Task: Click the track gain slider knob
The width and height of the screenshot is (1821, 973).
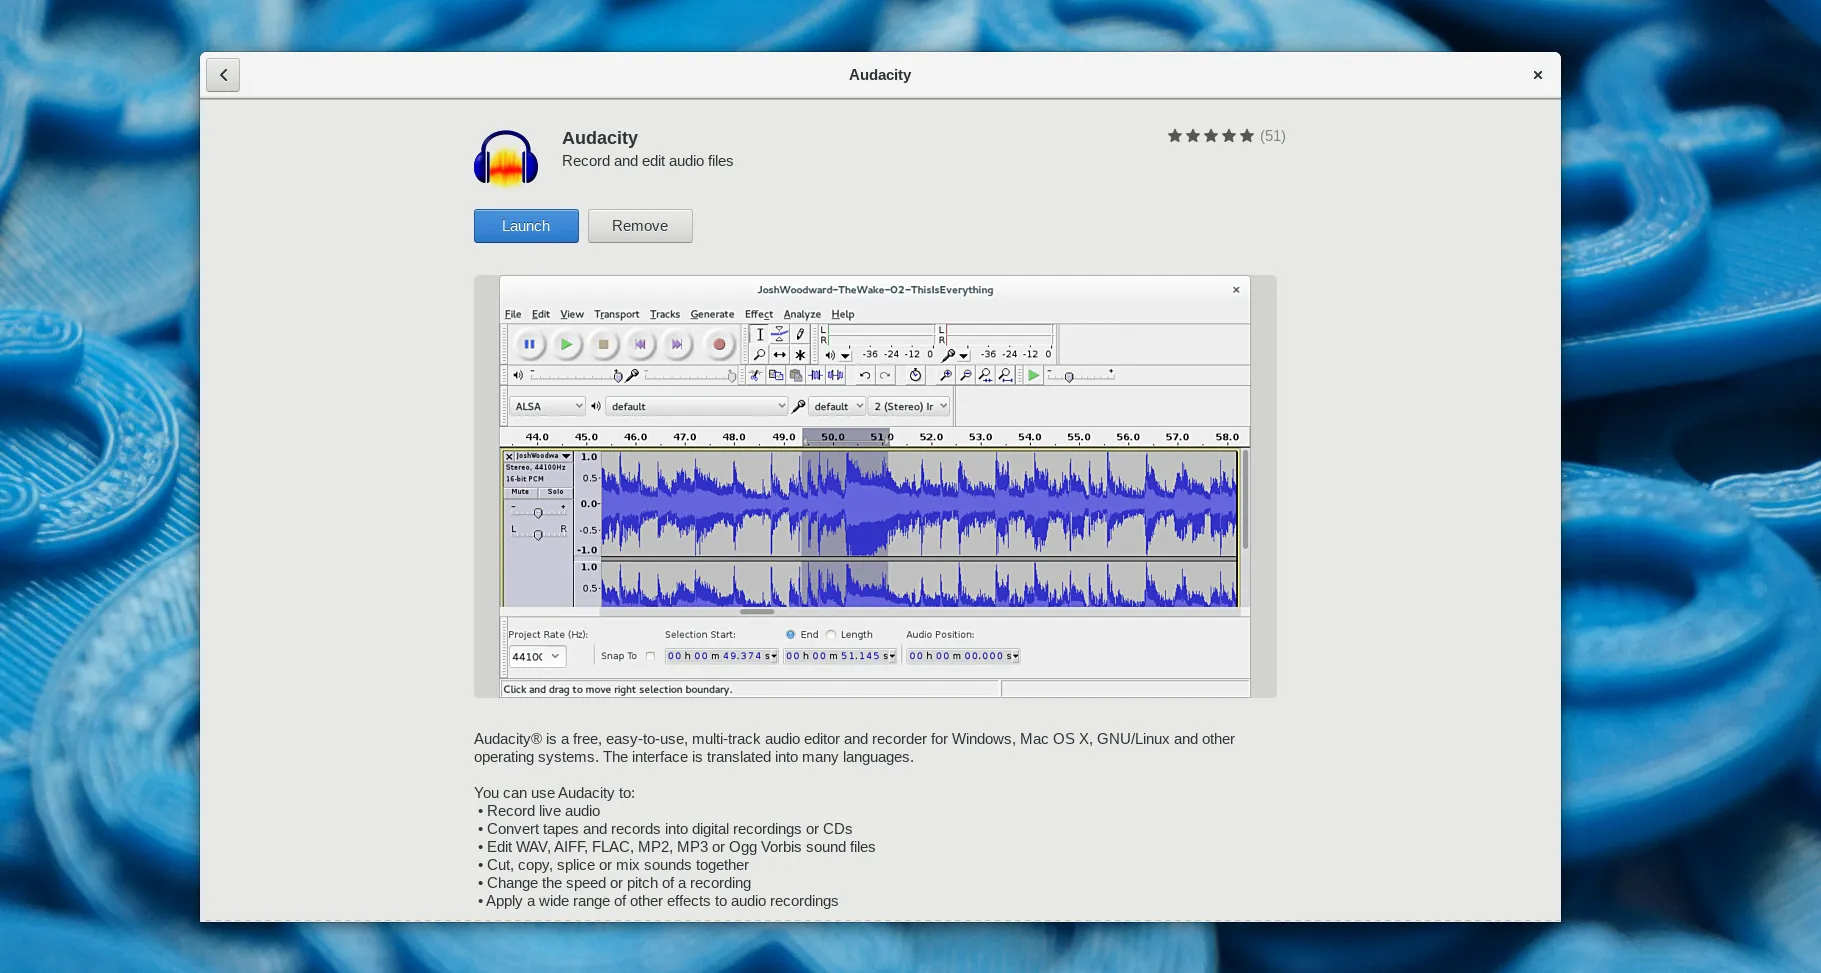Action: pyautogui.click(x=538, y=513)
